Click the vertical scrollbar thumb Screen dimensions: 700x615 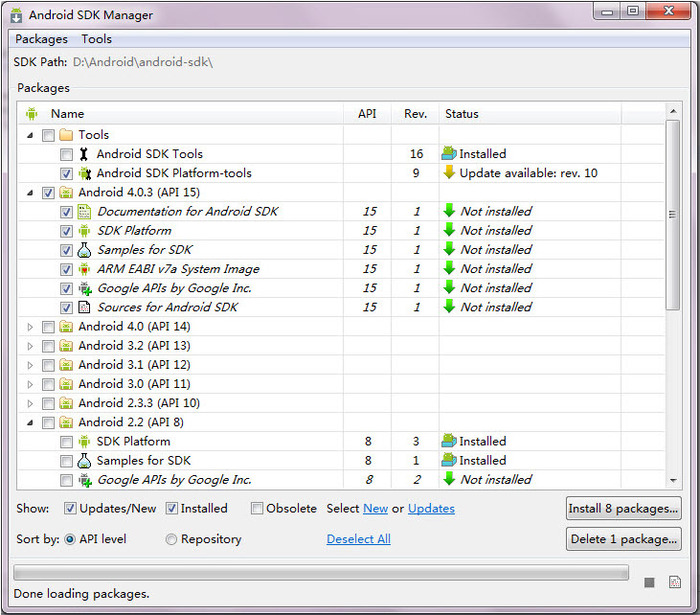click(x=673, y=215)
